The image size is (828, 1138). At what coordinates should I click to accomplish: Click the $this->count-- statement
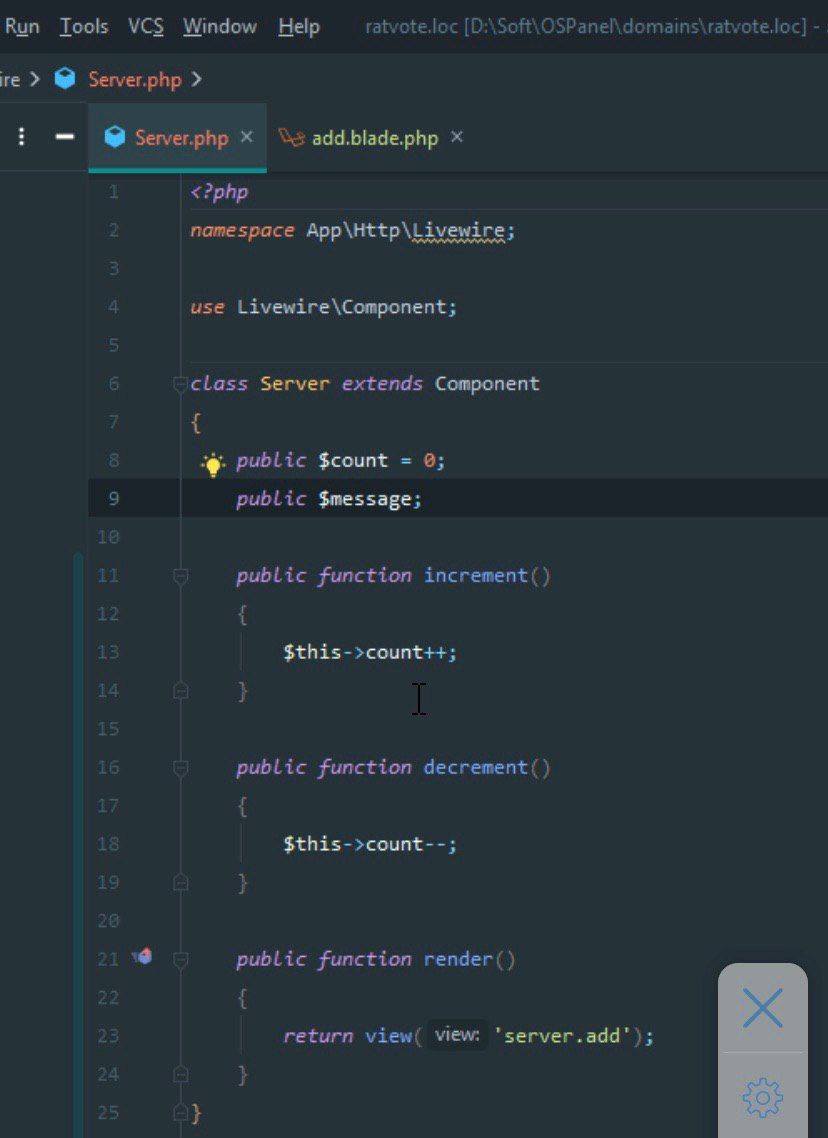tap(370, 843)
